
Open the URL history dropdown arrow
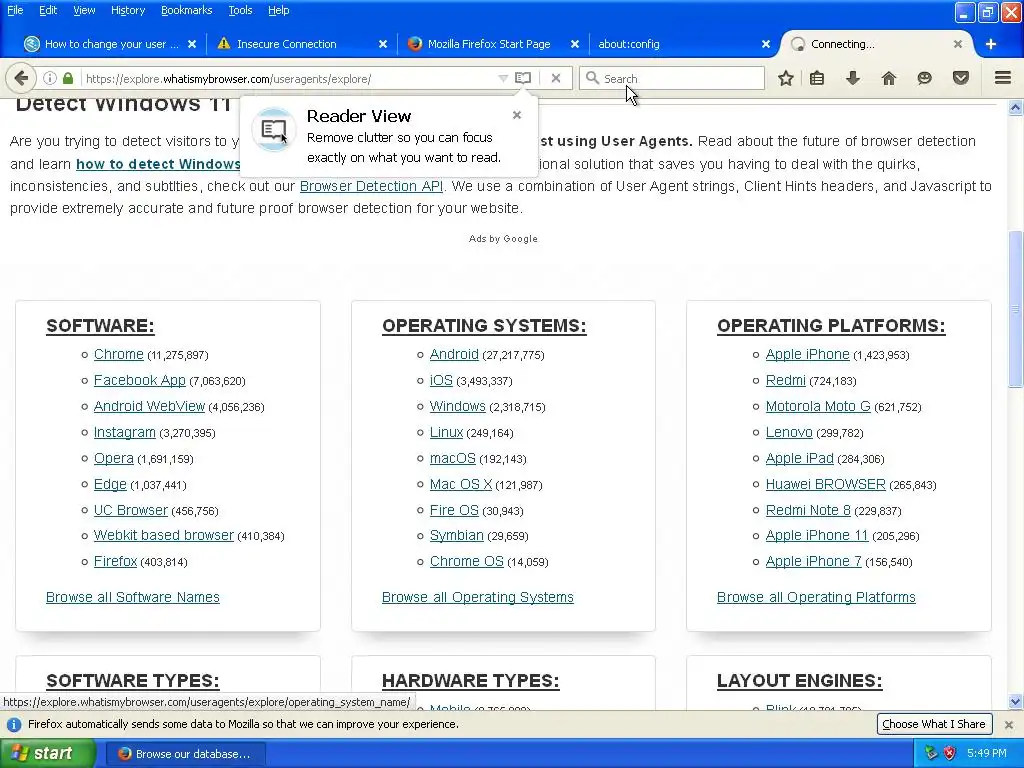[503, 78]
